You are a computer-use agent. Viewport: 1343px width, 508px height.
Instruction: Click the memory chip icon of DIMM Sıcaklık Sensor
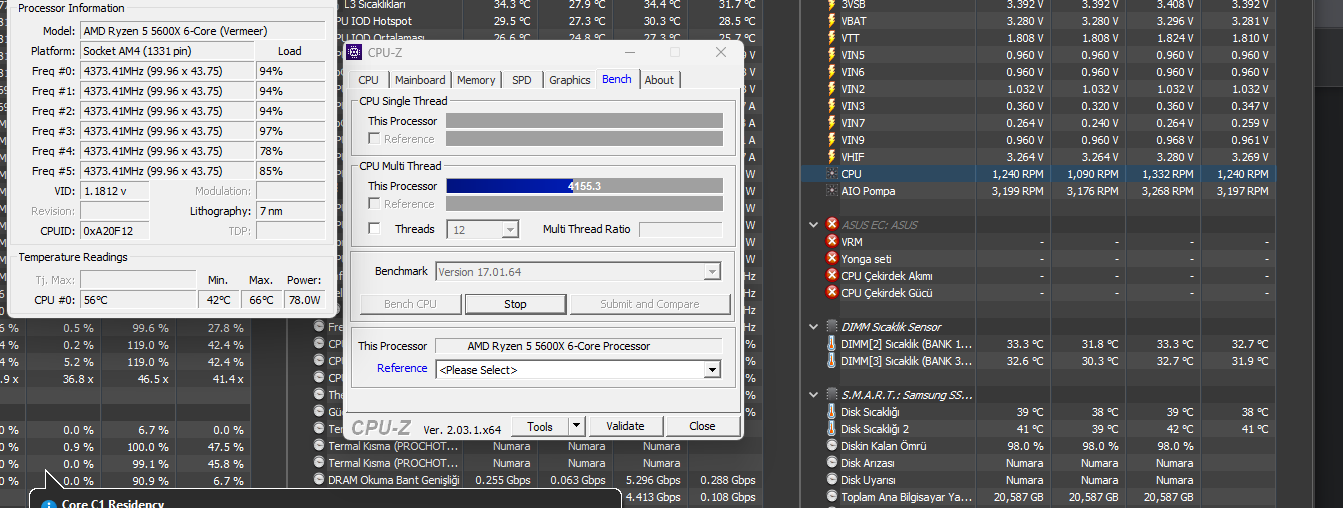point(831,327)
